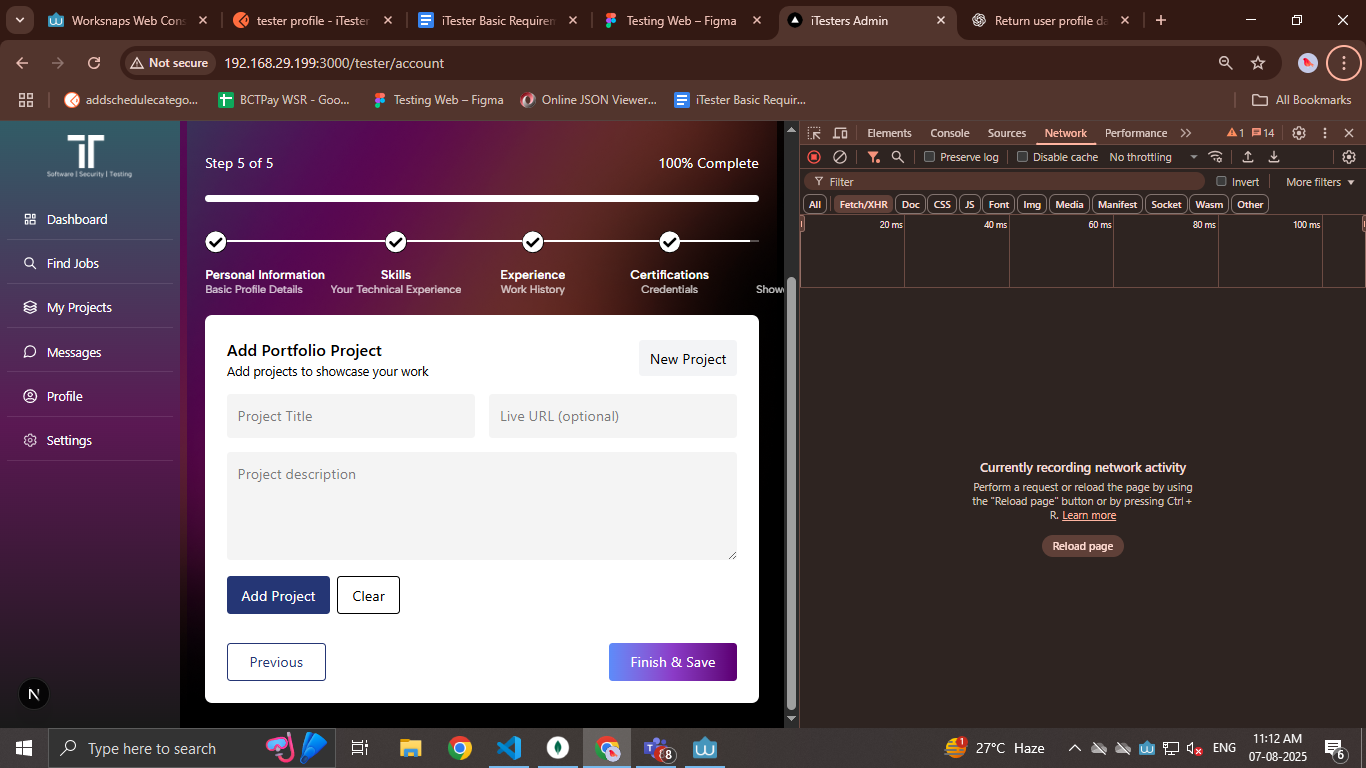This screenshot has width=1366, height=768.
Task: Expand more DevTools tabs chevron
Action: pyautogui.click(x=1186, y=133)
